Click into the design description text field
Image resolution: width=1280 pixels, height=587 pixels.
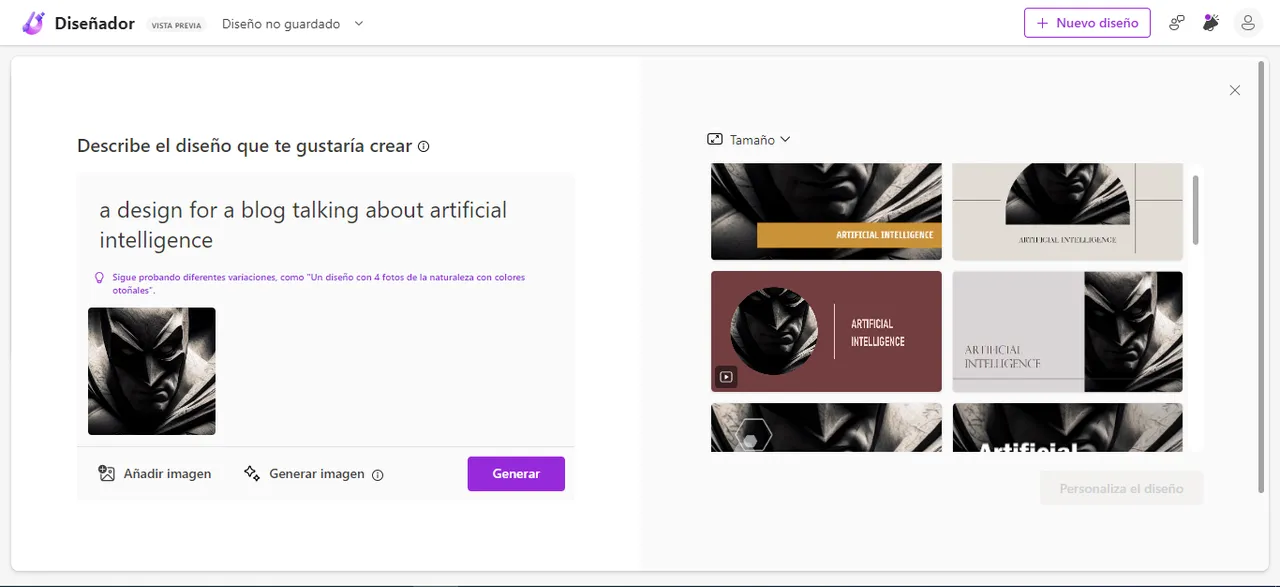(325, 225)
